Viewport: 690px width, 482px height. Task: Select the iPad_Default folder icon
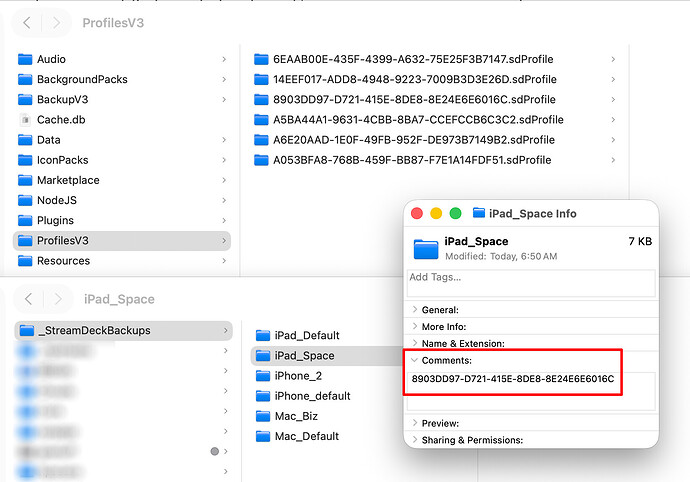(263, 335)
